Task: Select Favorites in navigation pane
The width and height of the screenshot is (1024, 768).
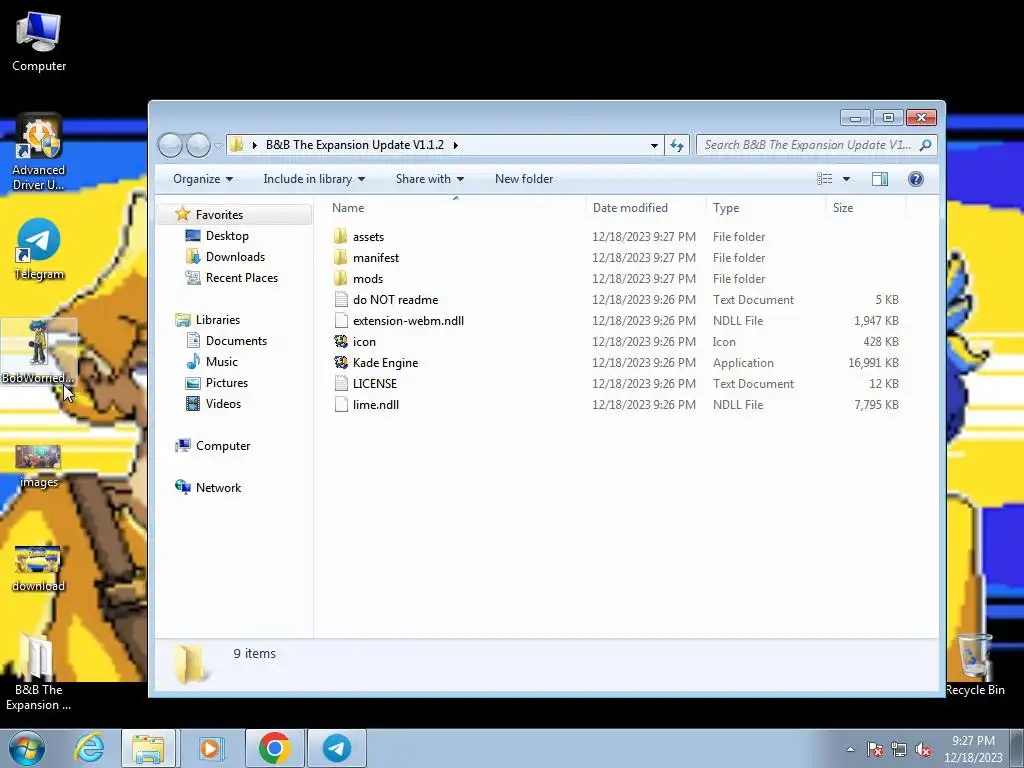Action: [219, 215]
